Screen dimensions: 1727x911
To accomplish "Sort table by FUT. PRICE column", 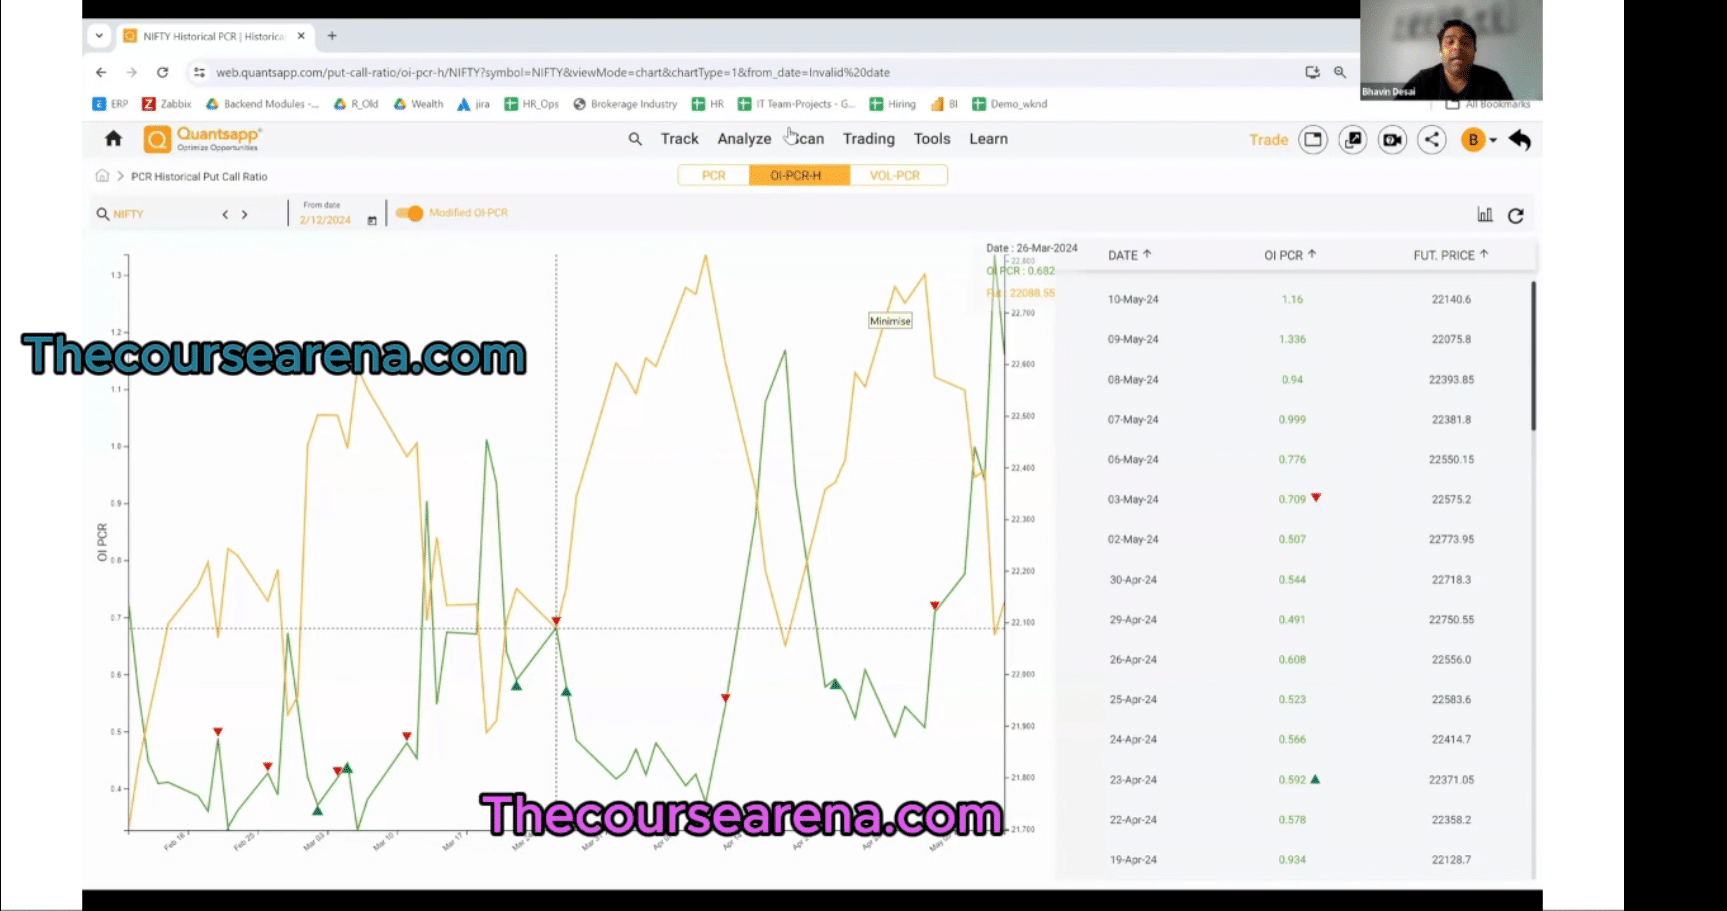I will [1451, 255].
